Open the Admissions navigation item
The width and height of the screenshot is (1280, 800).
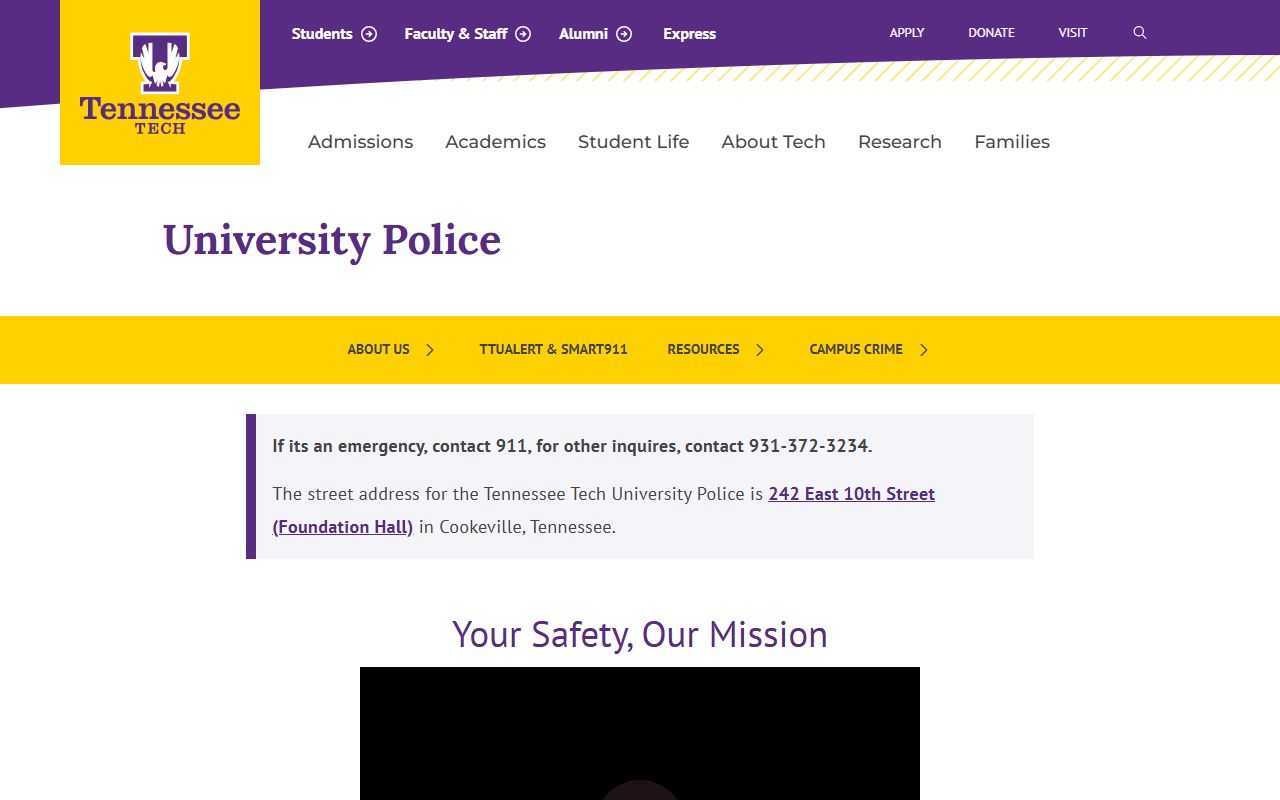(360, 142)
